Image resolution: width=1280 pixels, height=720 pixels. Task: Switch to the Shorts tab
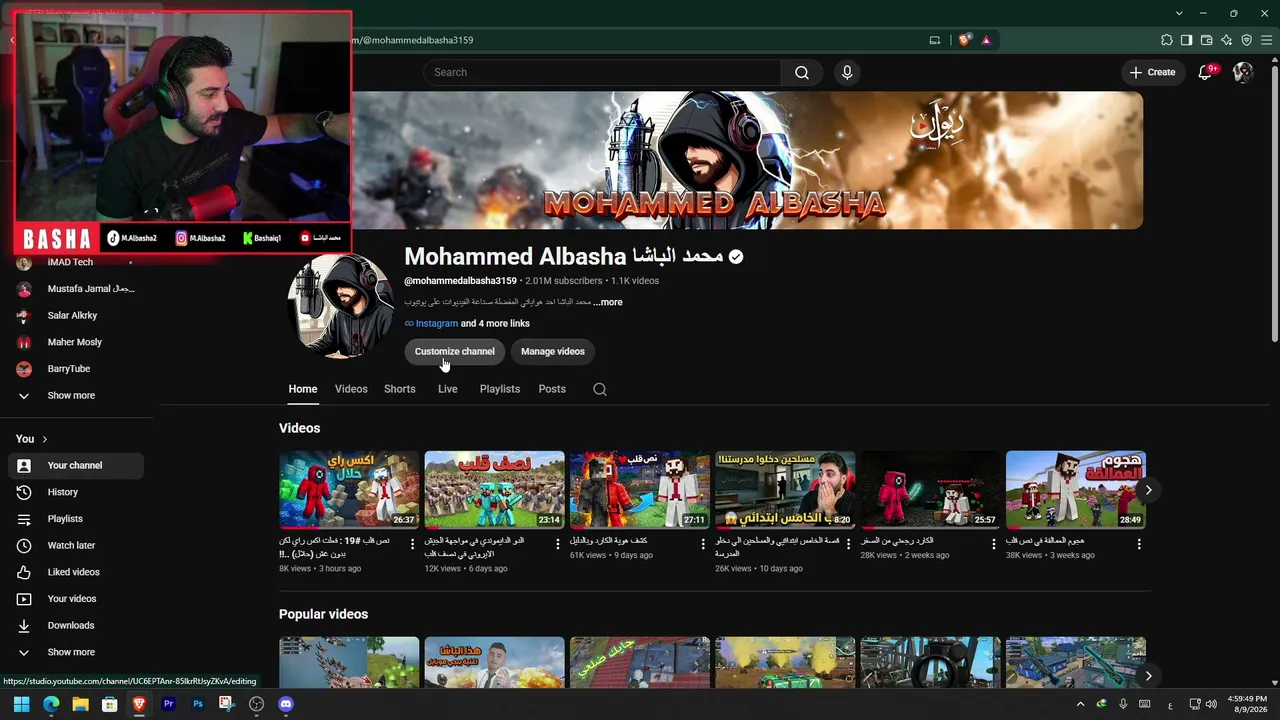tap(400, 389)
